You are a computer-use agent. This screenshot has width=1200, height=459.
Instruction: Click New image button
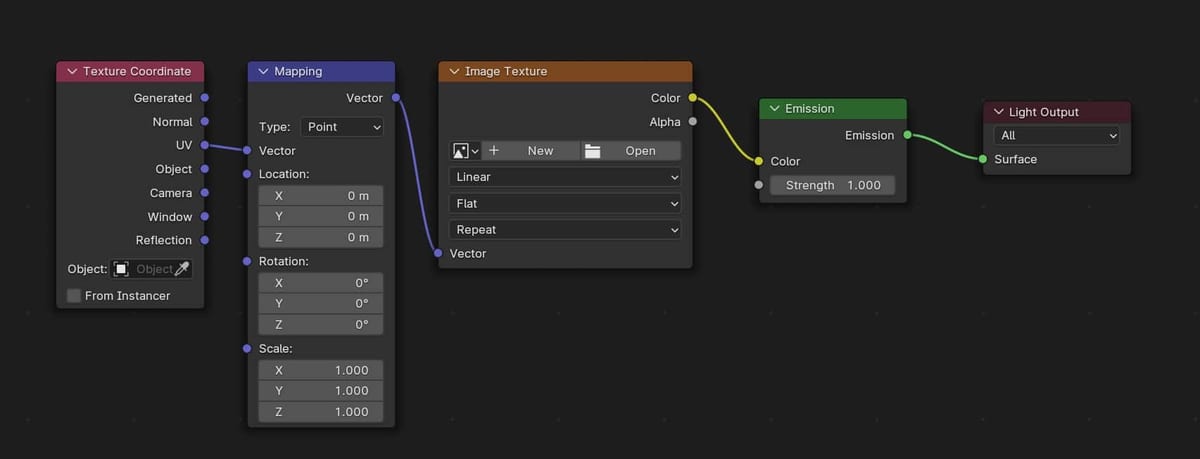(530, 151)
